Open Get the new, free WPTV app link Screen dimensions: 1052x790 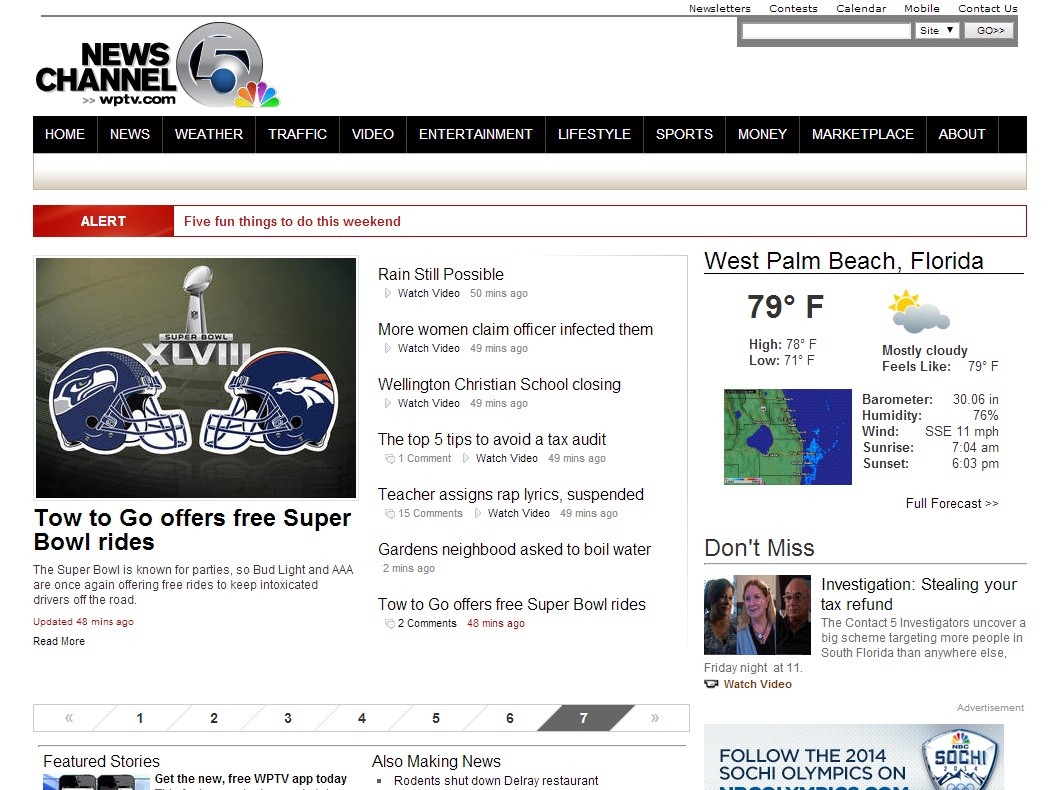[251, 779]
